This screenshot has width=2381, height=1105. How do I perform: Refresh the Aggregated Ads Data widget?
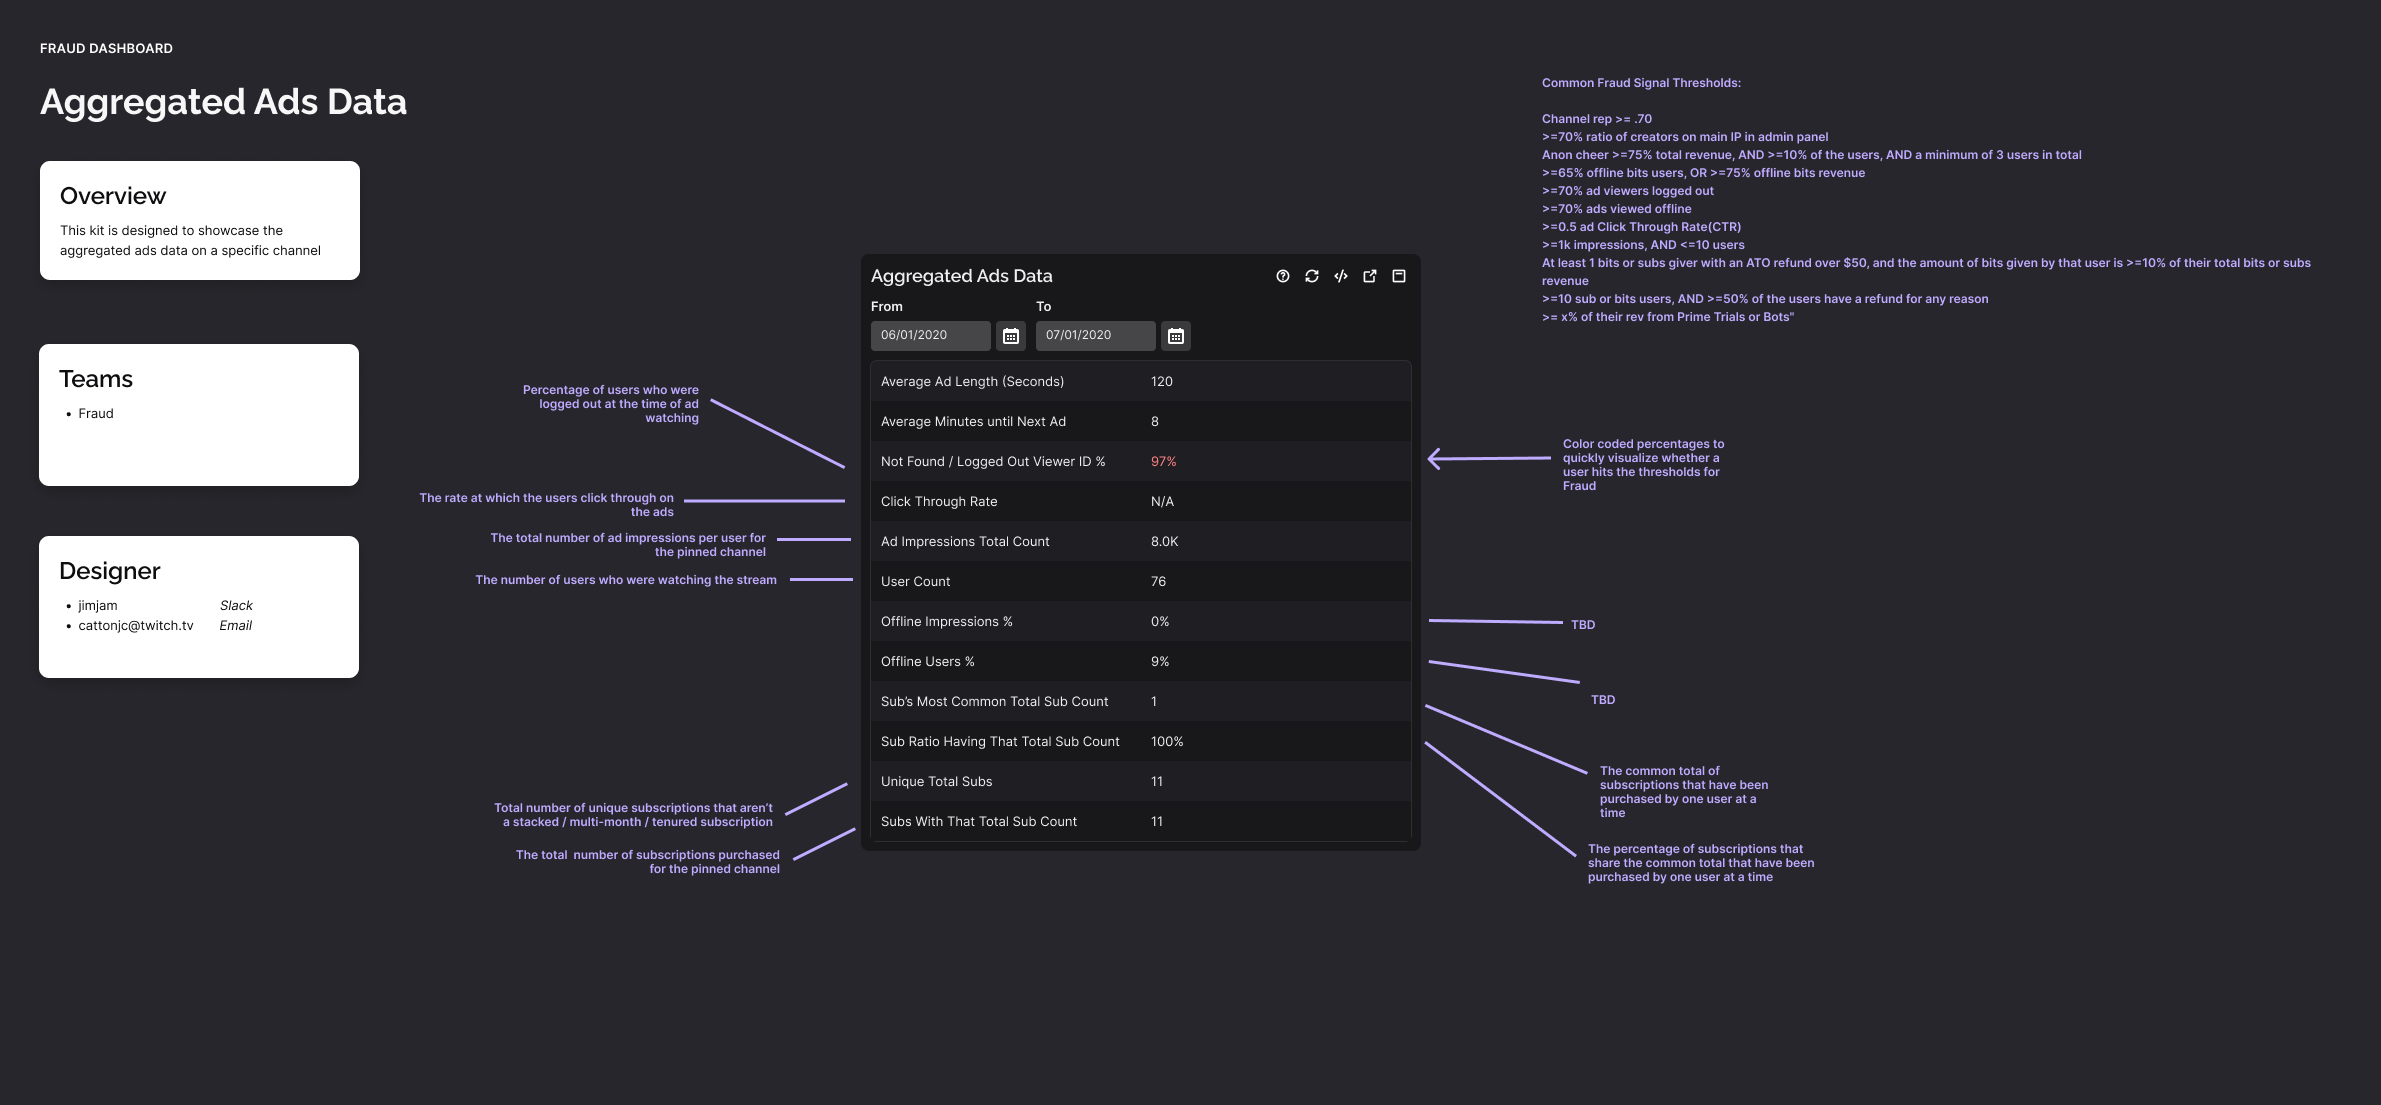(x=1311, y=276)
